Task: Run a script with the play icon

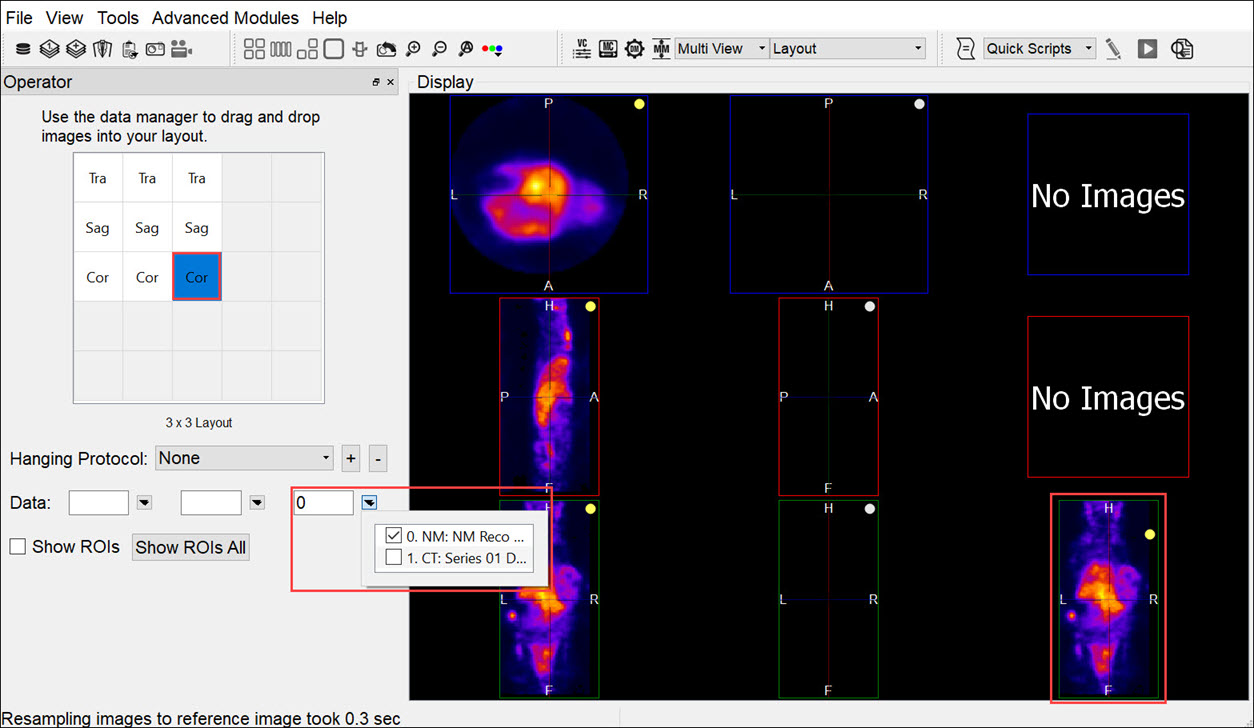Action: tap(1147, 48)
